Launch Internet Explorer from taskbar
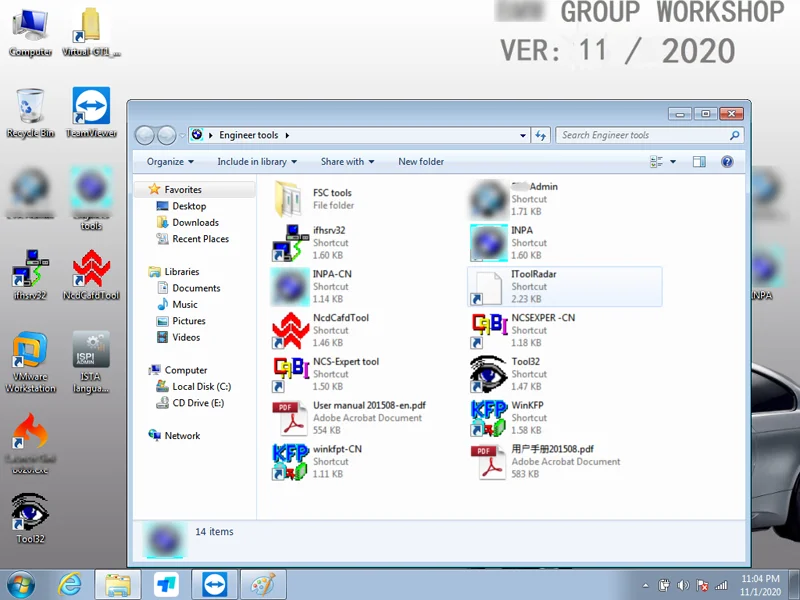The height and width of the screenshot is (600, 800). click(x=69, y=584)
